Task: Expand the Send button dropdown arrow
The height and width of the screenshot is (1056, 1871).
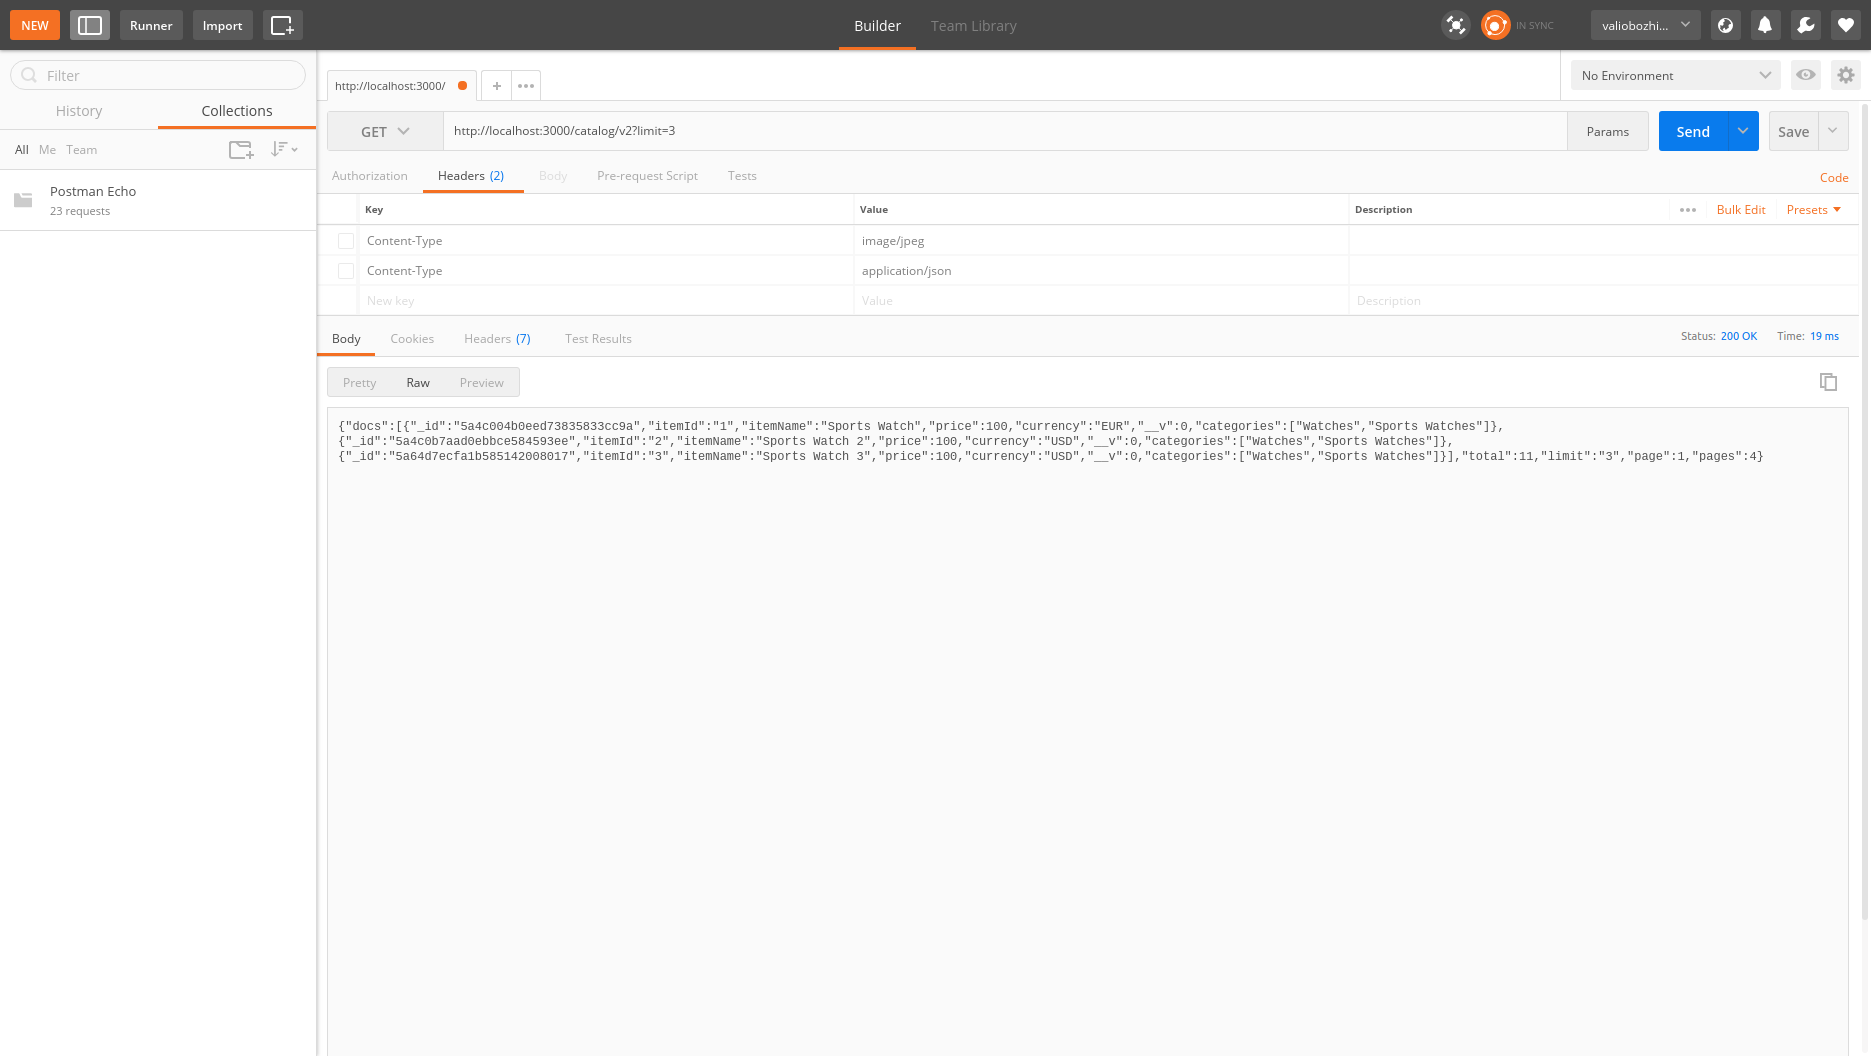Action: click(x=1743, y=131)
